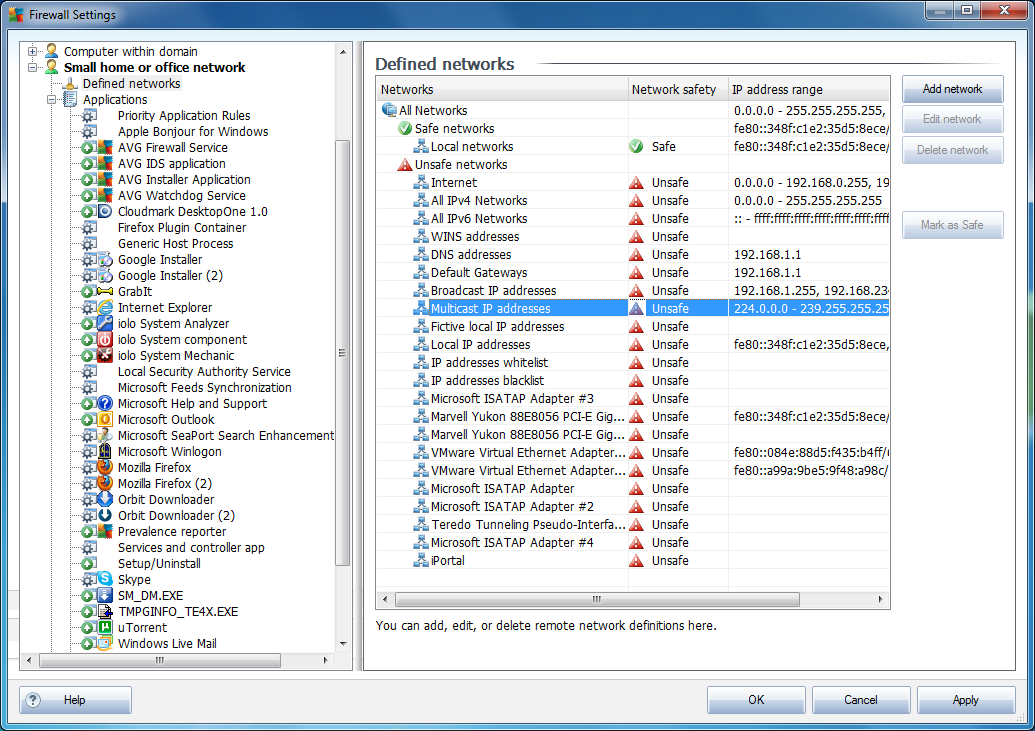Click the SM_DM.EXE icon

tap(105, 596)
